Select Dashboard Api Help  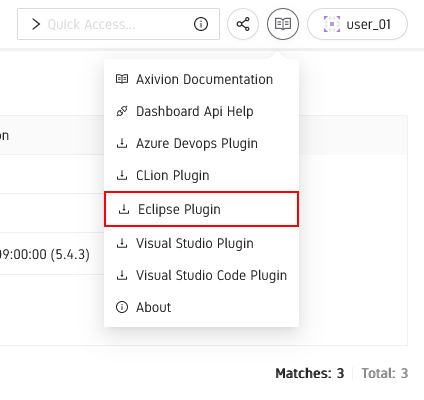(201, 111)
